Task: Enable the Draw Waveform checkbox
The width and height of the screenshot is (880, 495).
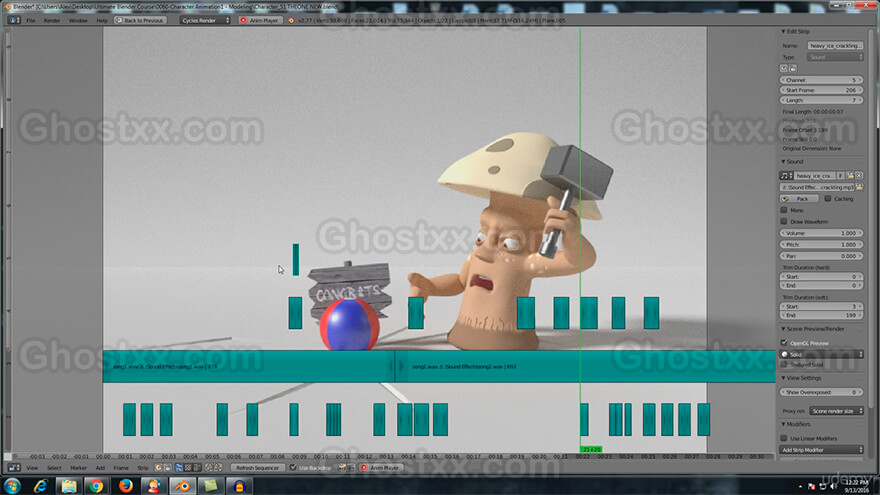Action: click(784, 221)
